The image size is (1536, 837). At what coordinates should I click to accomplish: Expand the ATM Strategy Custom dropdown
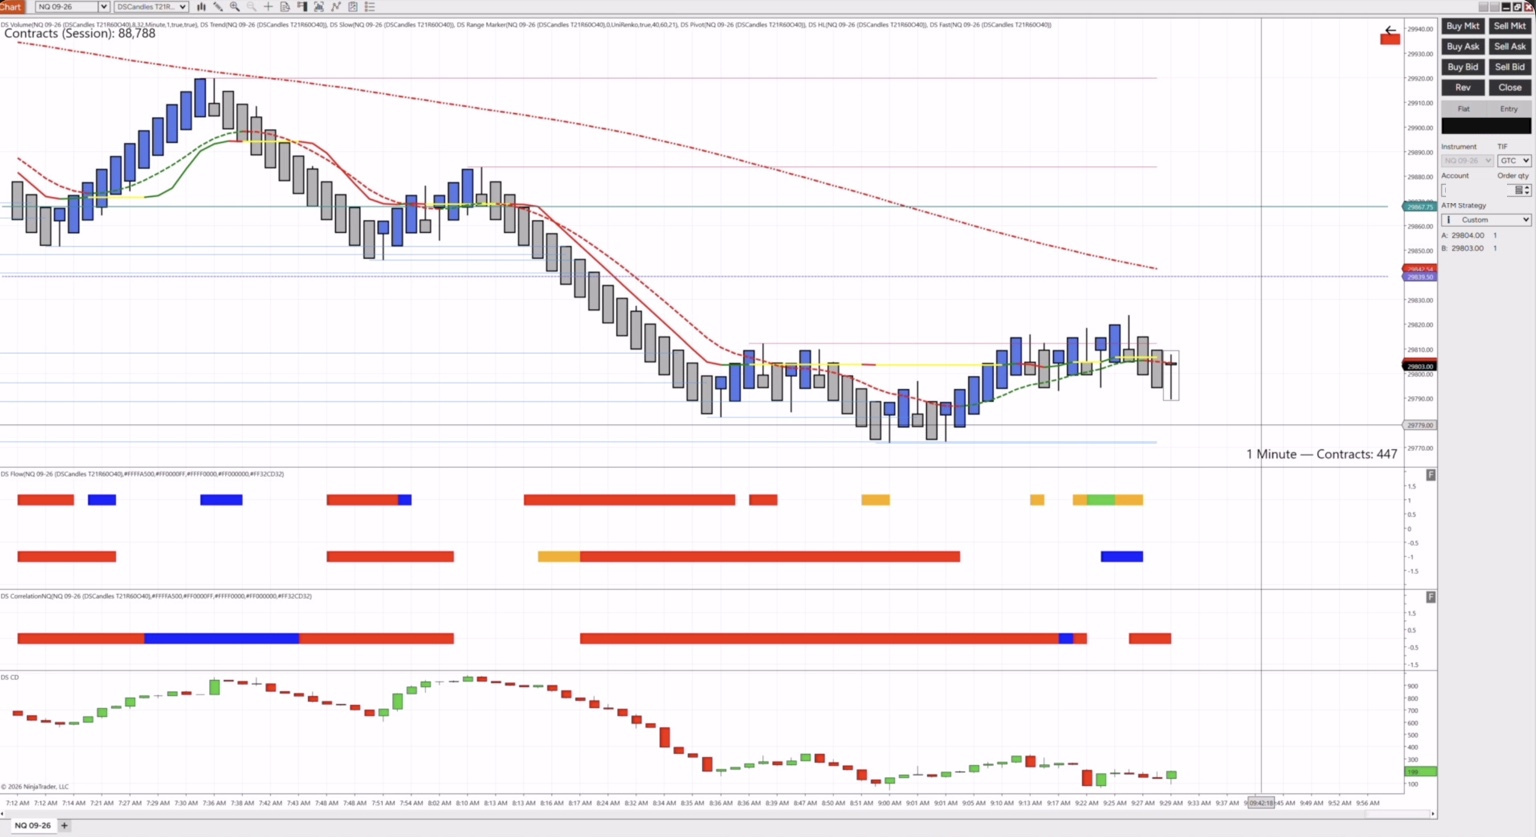pos(1486,220)
